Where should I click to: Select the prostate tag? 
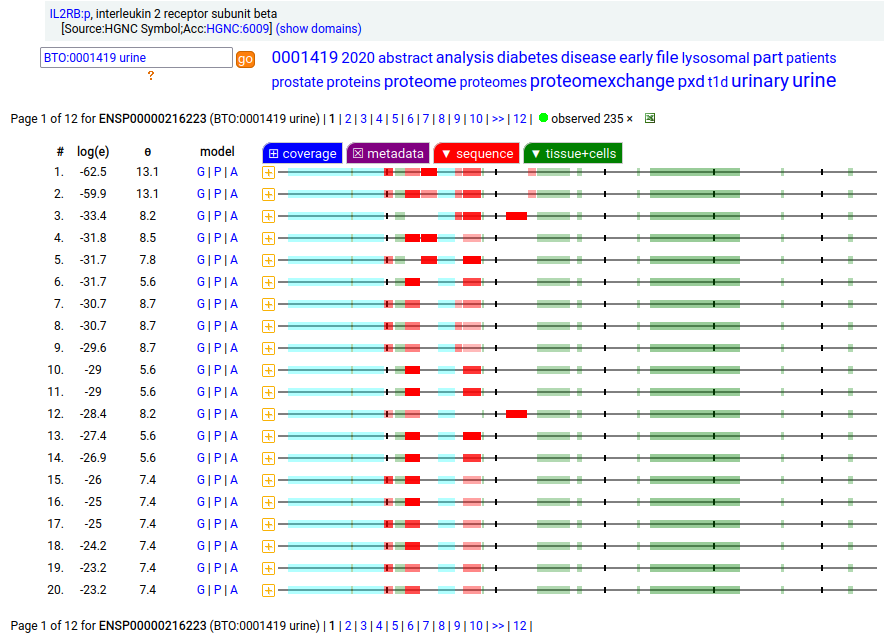297,82
